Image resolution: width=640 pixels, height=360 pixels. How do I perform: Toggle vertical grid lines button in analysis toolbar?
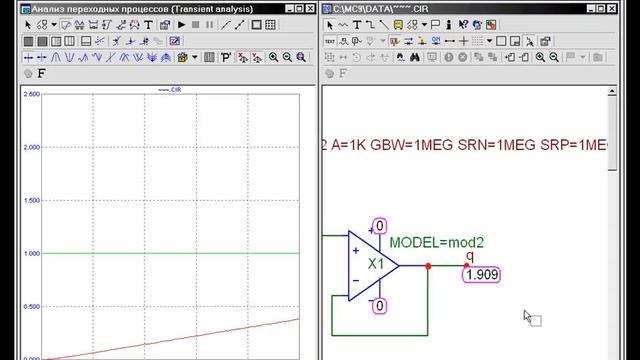70,41
